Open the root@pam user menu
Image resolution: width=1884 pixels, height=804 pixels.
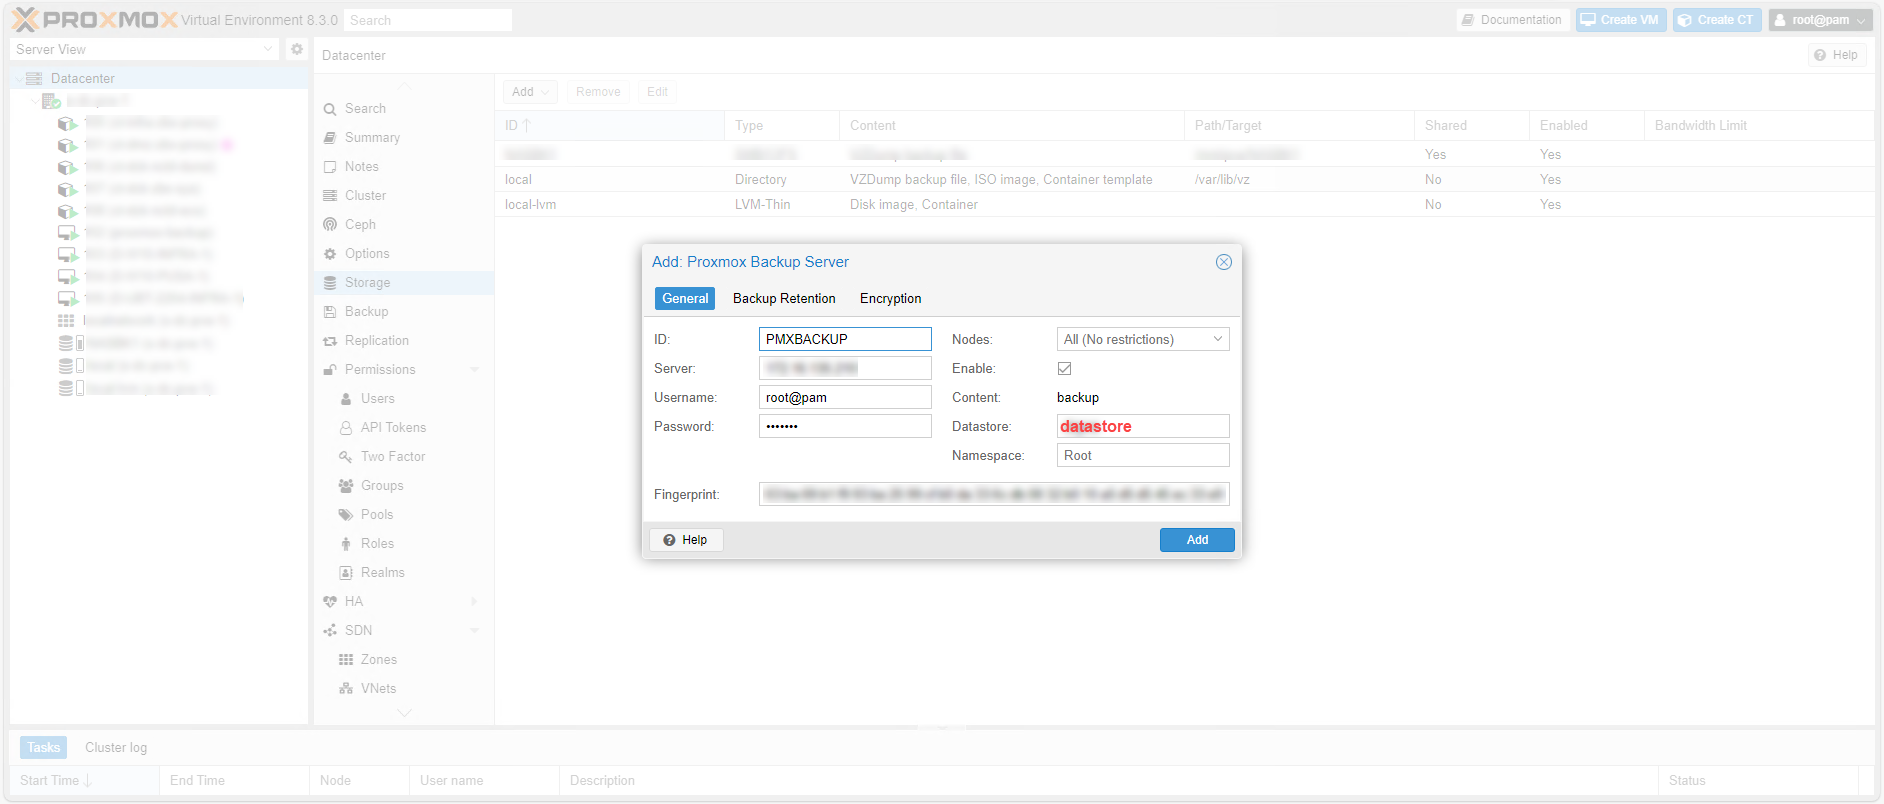tap(1820, 20)
